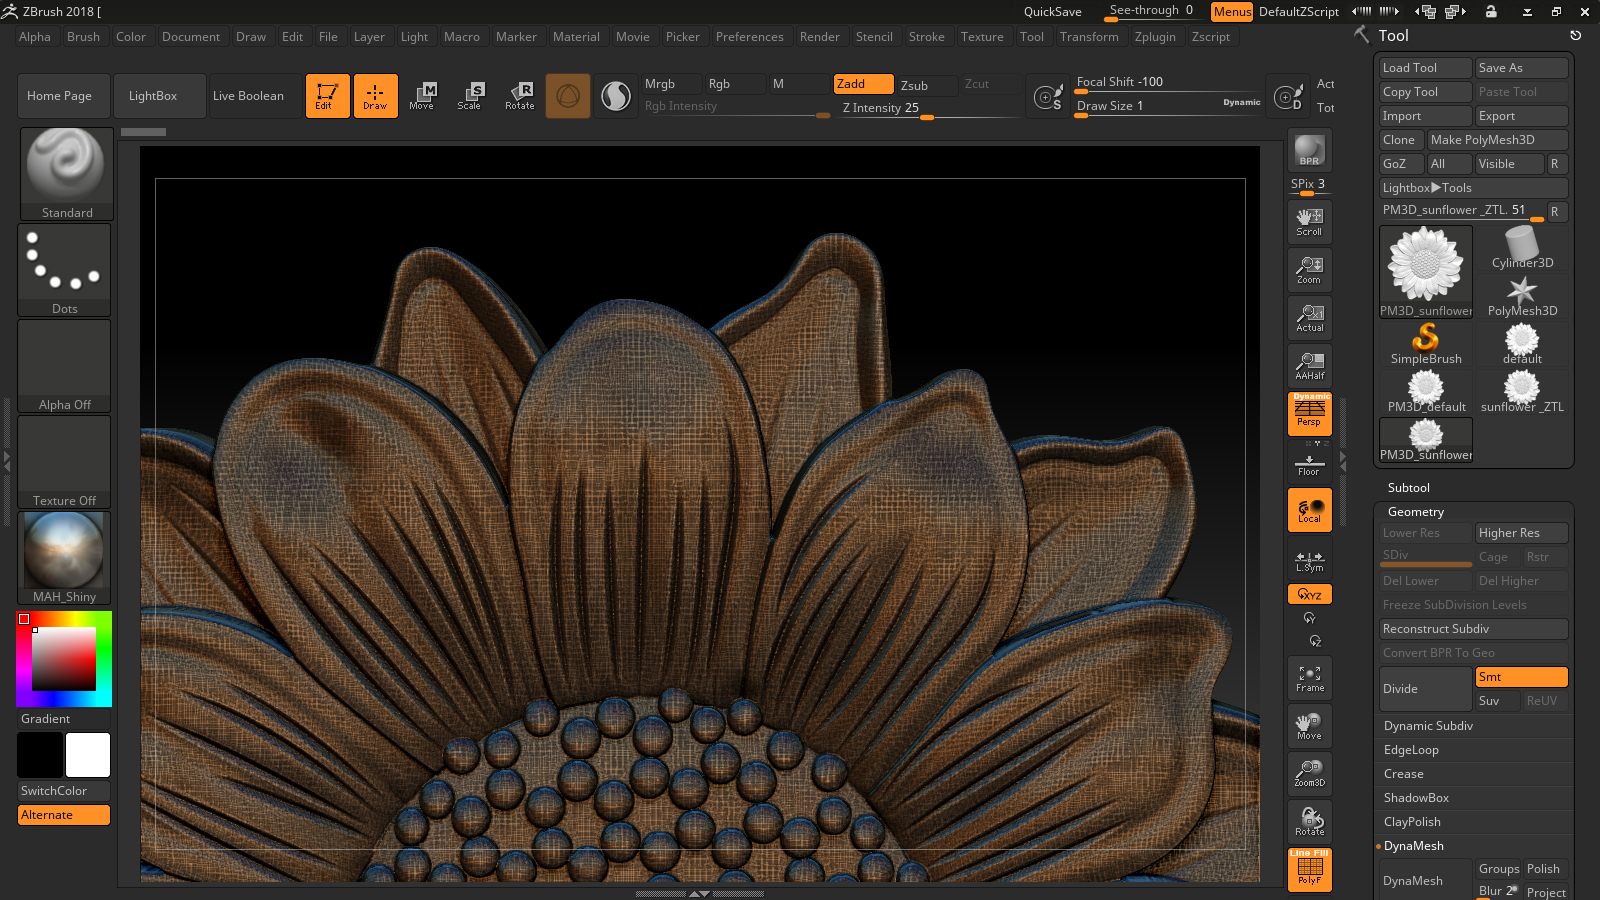
Task: Click the orange ring icon next to Rotate
Action: [568, 96]
